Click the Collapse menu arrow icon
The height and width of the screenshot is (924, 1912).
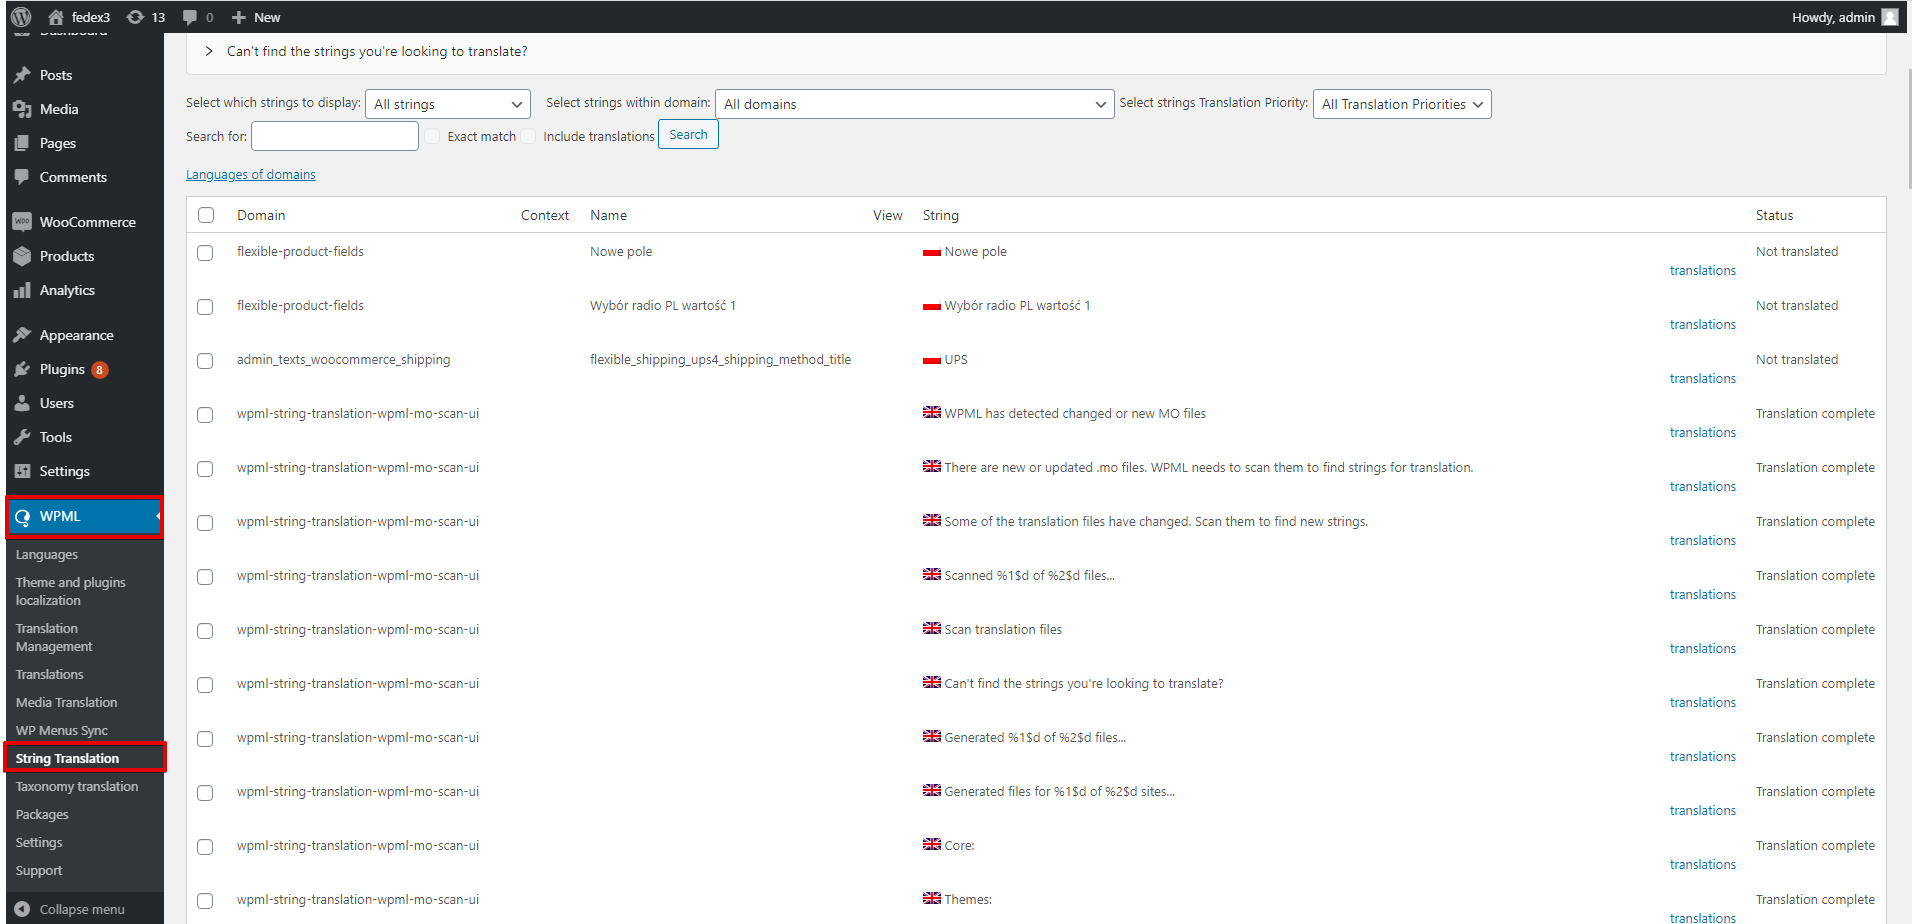coord(22,909)
